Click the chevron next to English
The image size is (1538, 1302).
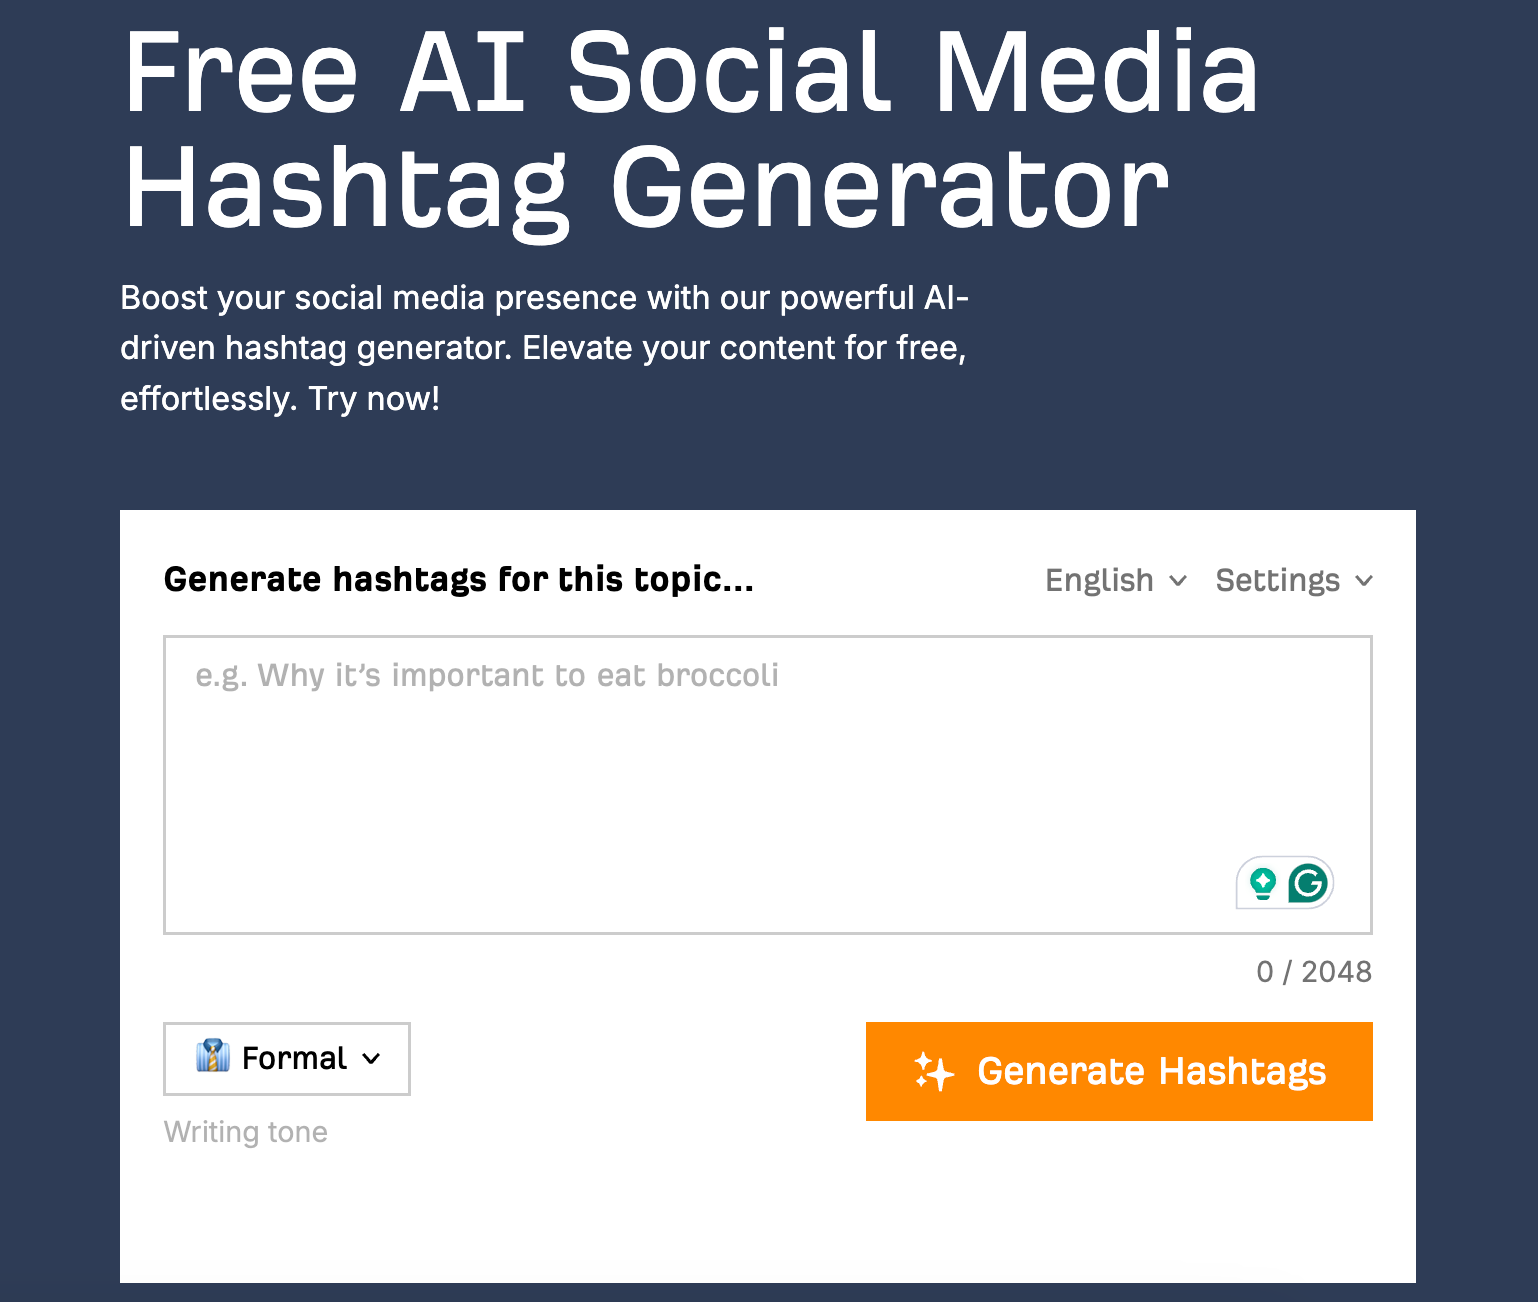(1177, 581)
